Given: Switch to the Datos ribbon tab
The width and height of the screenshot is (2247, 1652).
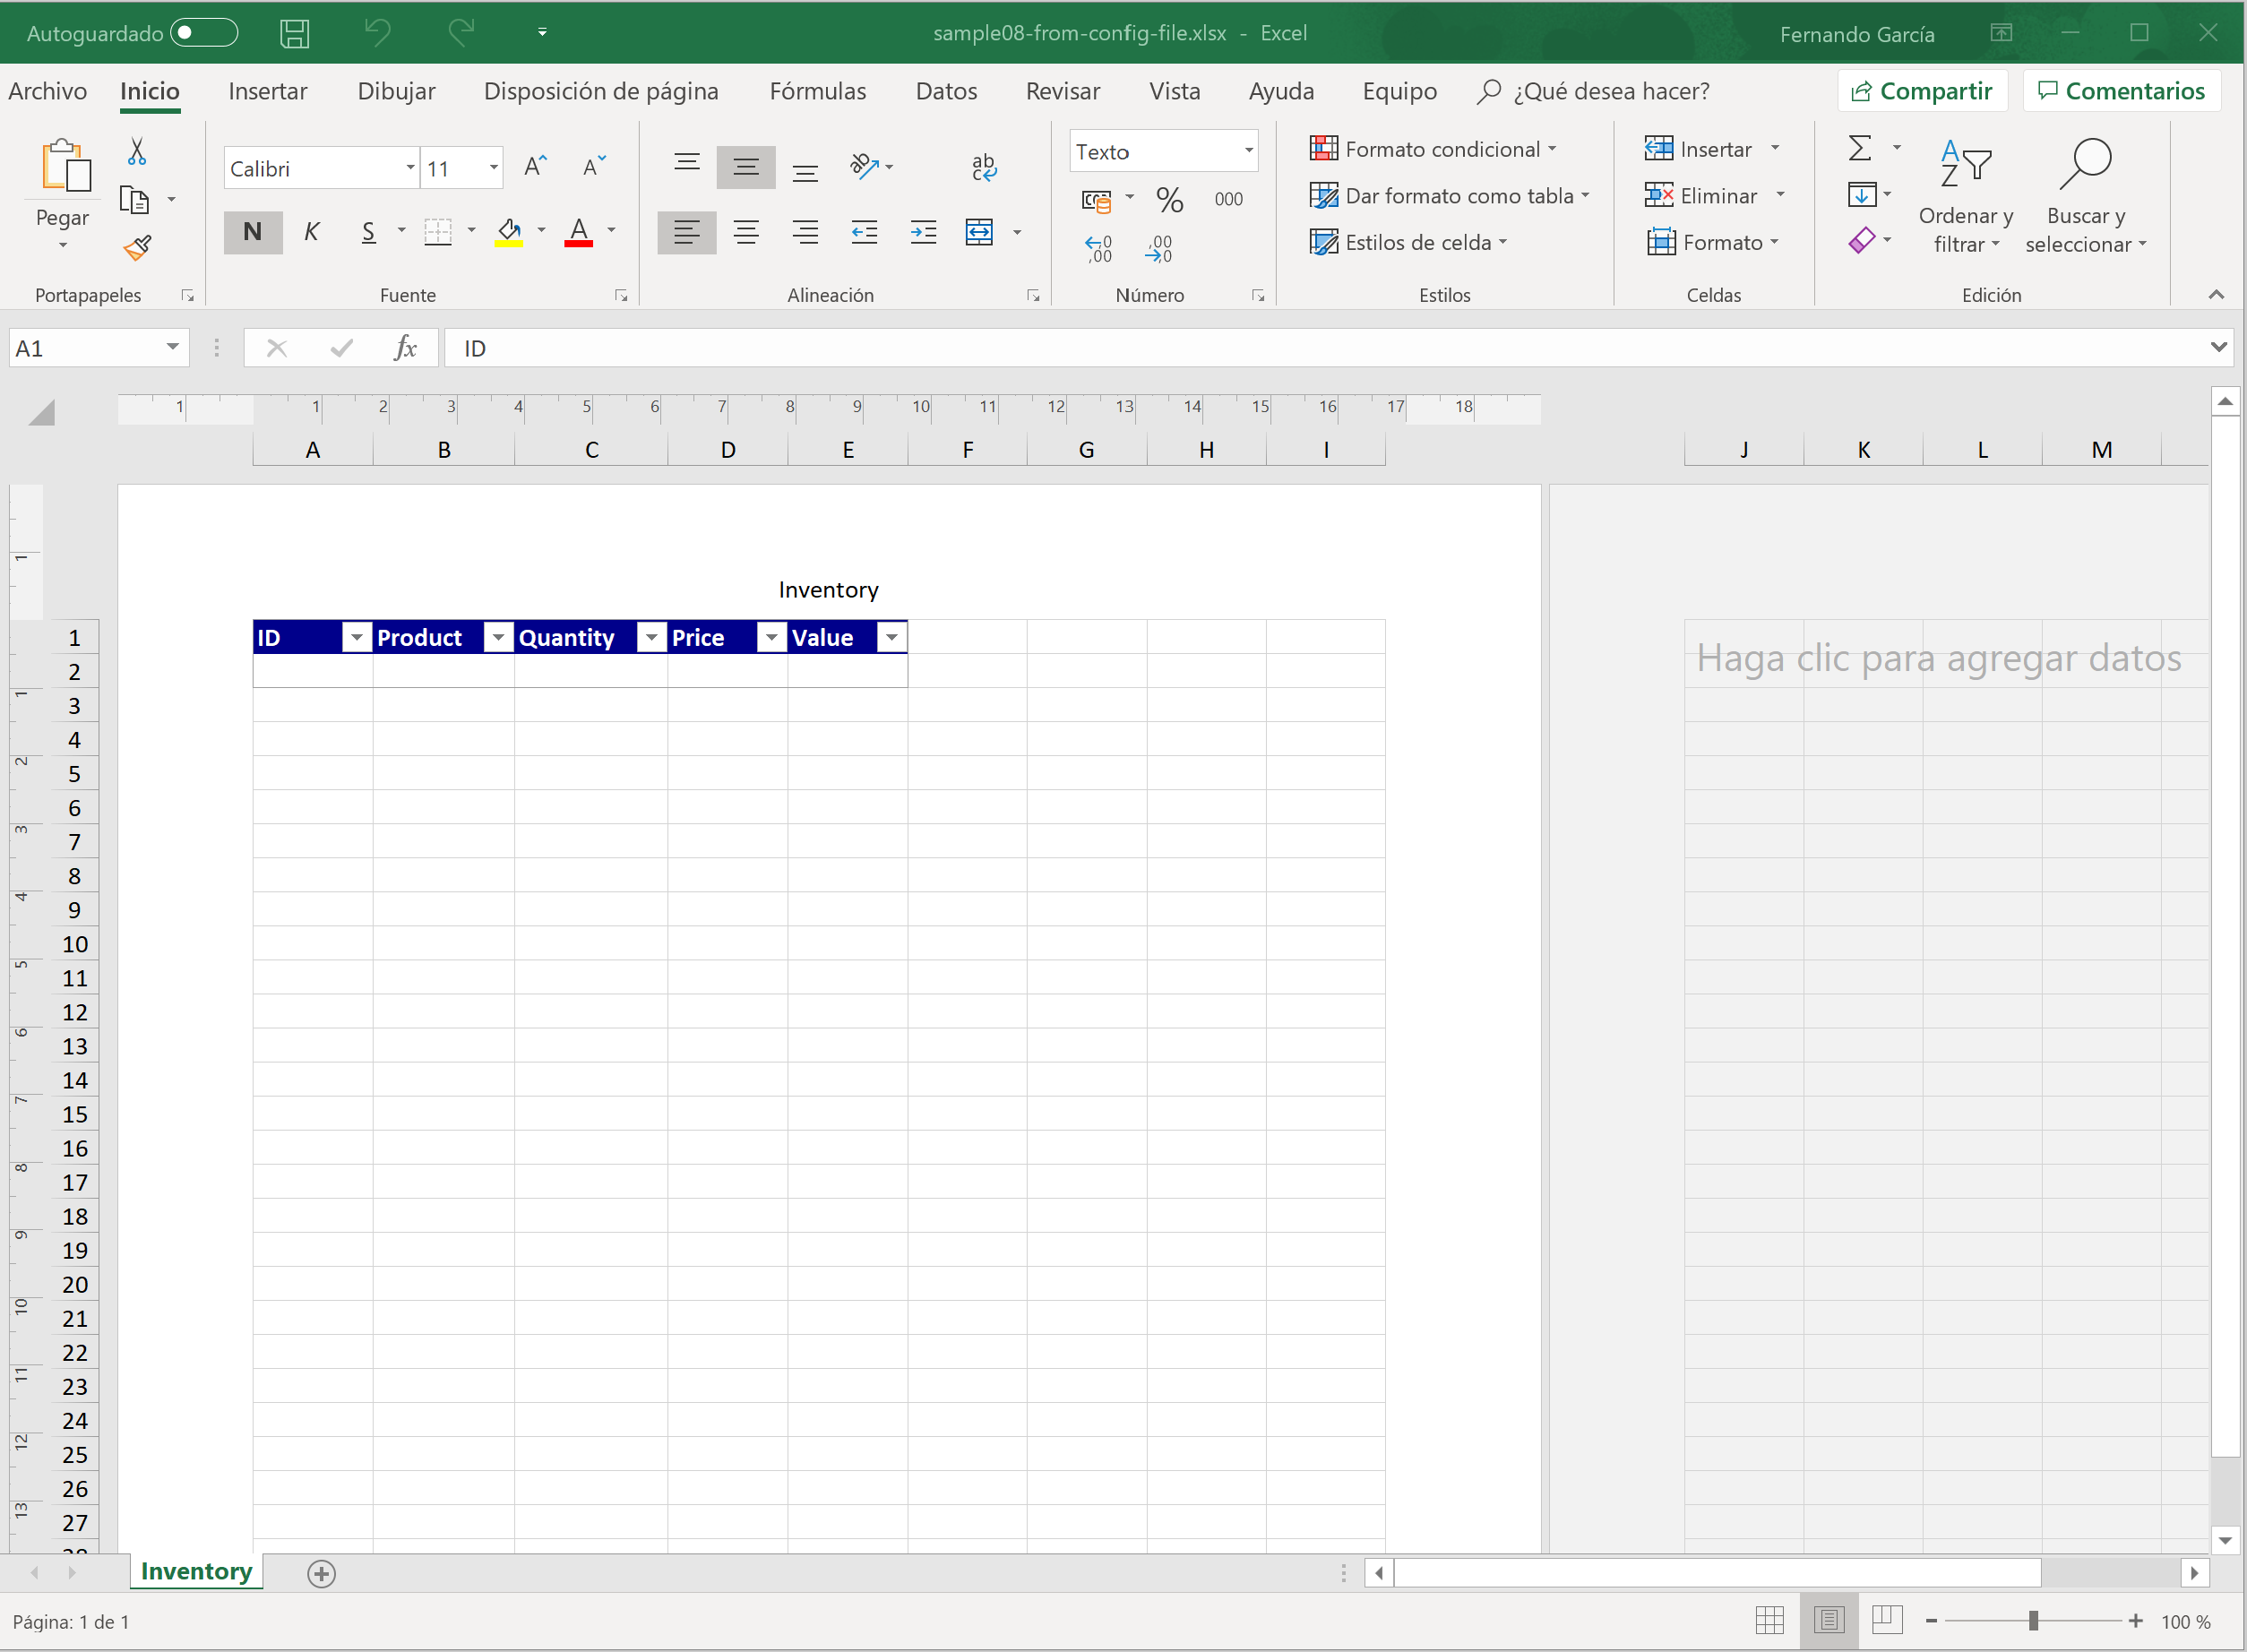Looking at the screenshot, I should (x=946, y=91).
